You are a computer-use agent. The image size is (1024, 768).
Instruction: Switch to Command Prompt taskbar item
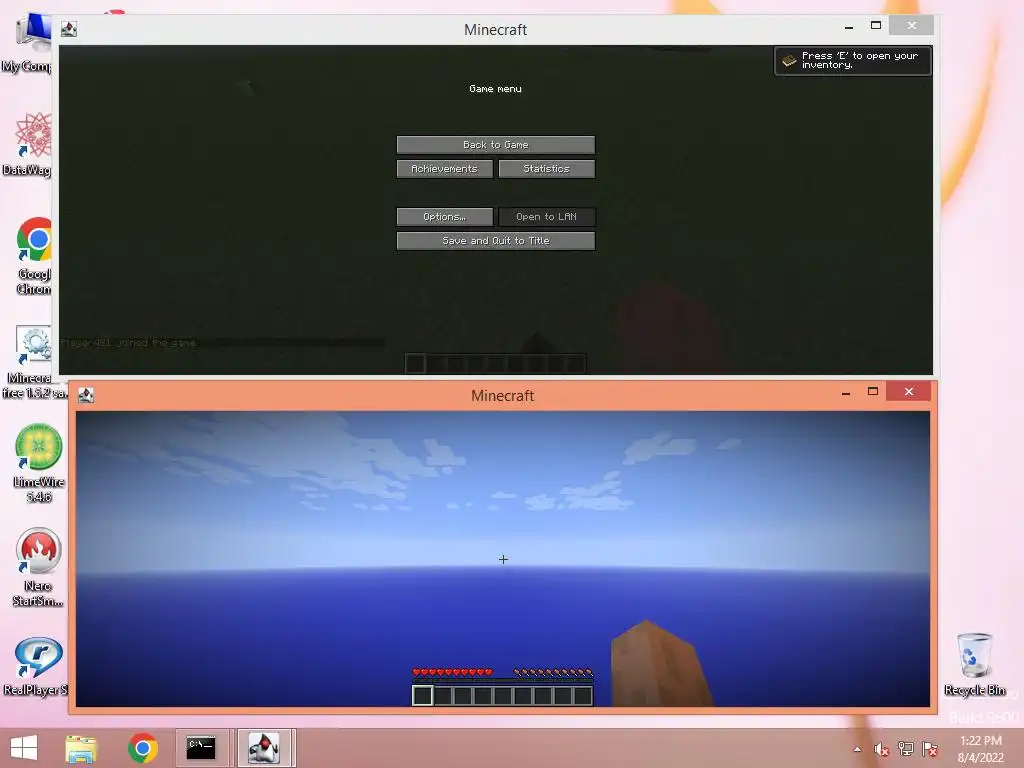tap(201, 748)
